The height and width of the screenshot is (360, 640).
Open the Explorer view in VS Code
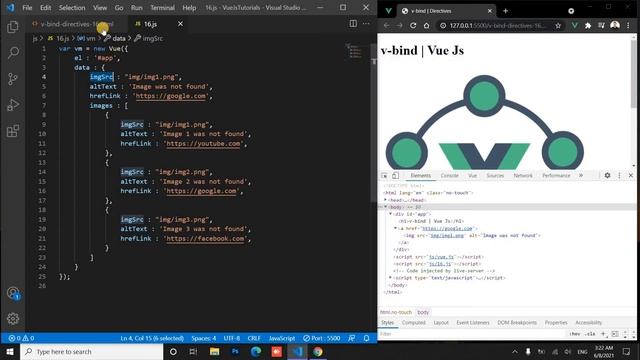pos(13,27)
